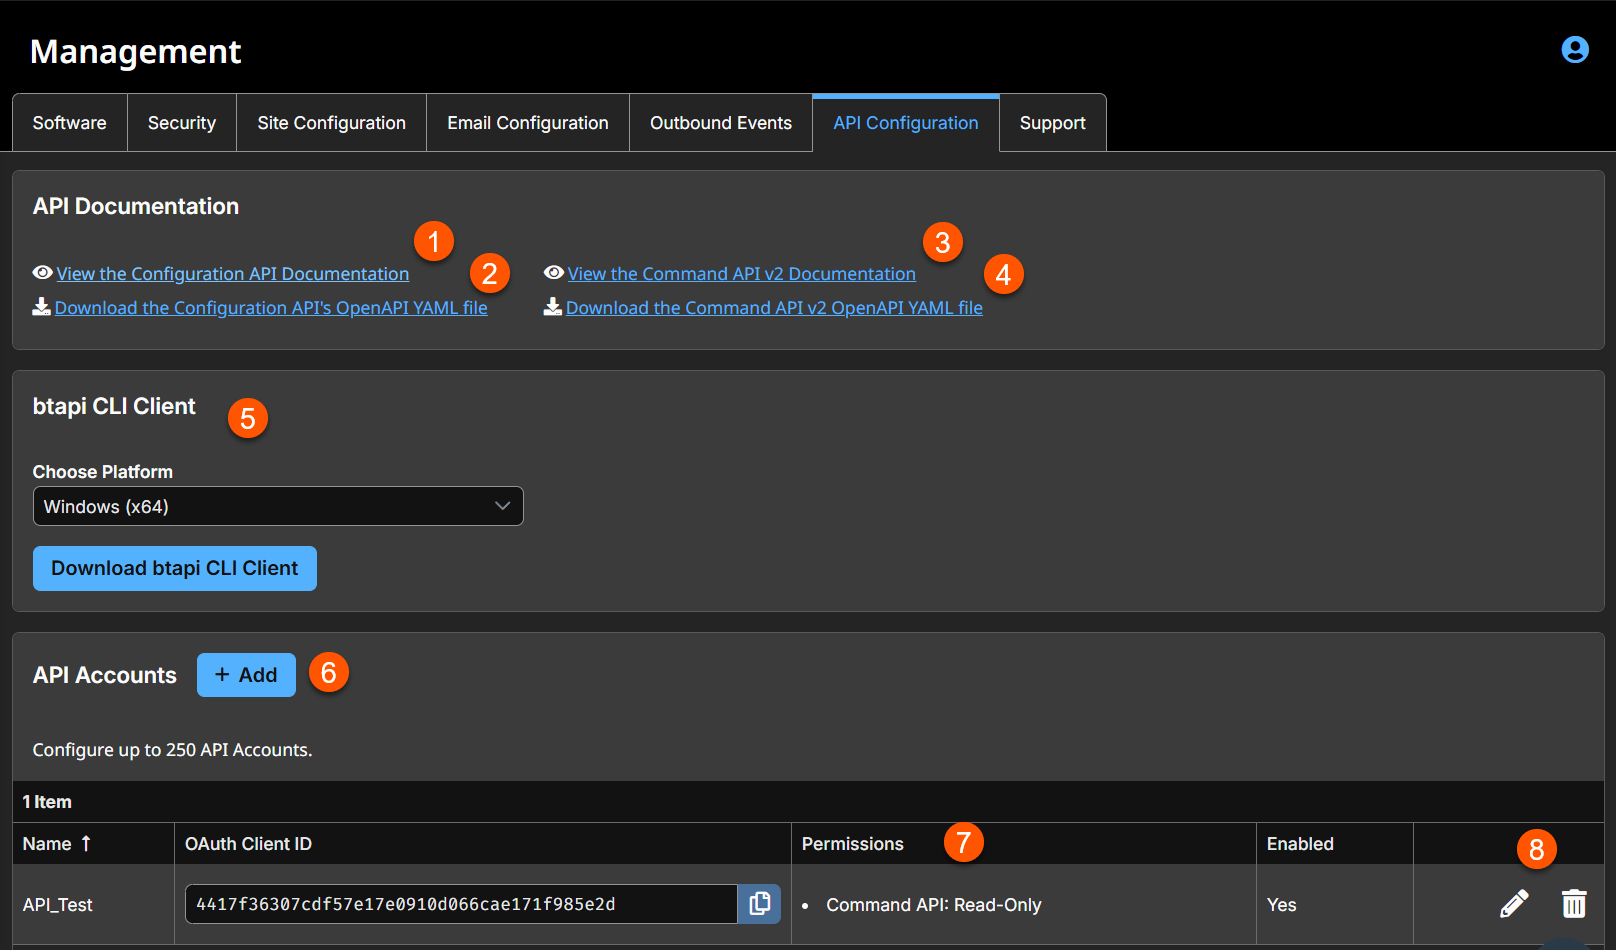Open the Outbound Events tab
Image resolution: width=1616 pixels, height=950 pixels.
721,123
